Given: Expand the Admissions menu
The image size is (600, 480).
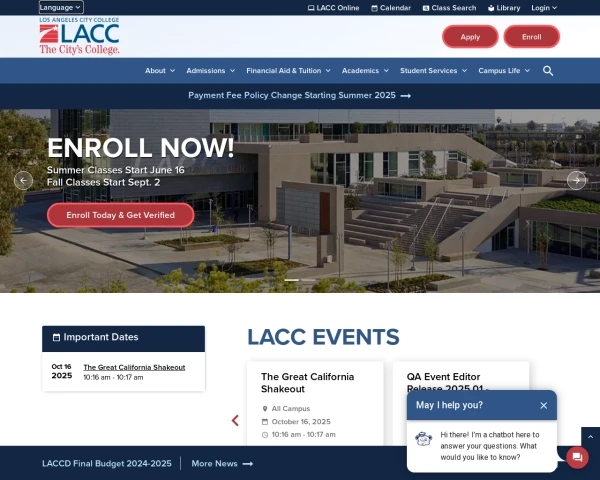Looking at the screenshot, I should pyautogui.click(x=210, y=70).
